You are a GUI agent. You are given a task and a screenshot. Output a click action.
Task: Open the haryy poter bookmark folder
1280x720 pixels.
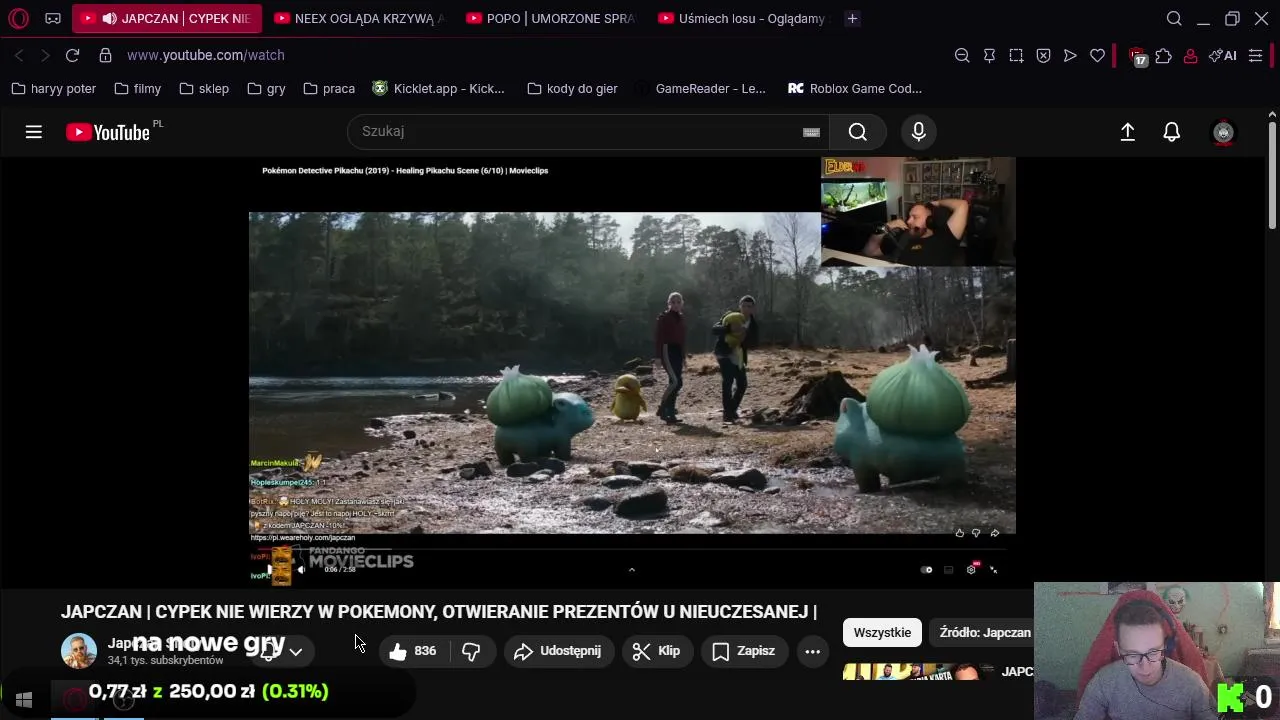point(53,88)
